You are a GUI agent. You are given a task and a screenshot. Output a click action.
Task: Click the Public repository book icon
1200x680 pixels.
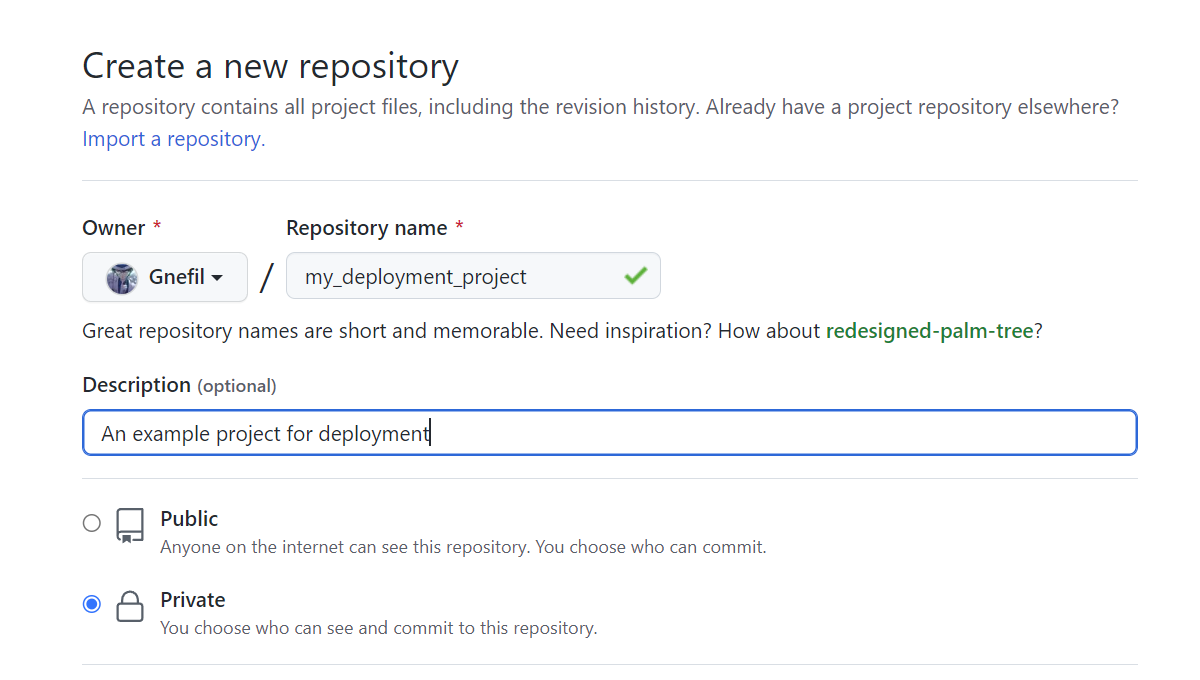point(130,525)
